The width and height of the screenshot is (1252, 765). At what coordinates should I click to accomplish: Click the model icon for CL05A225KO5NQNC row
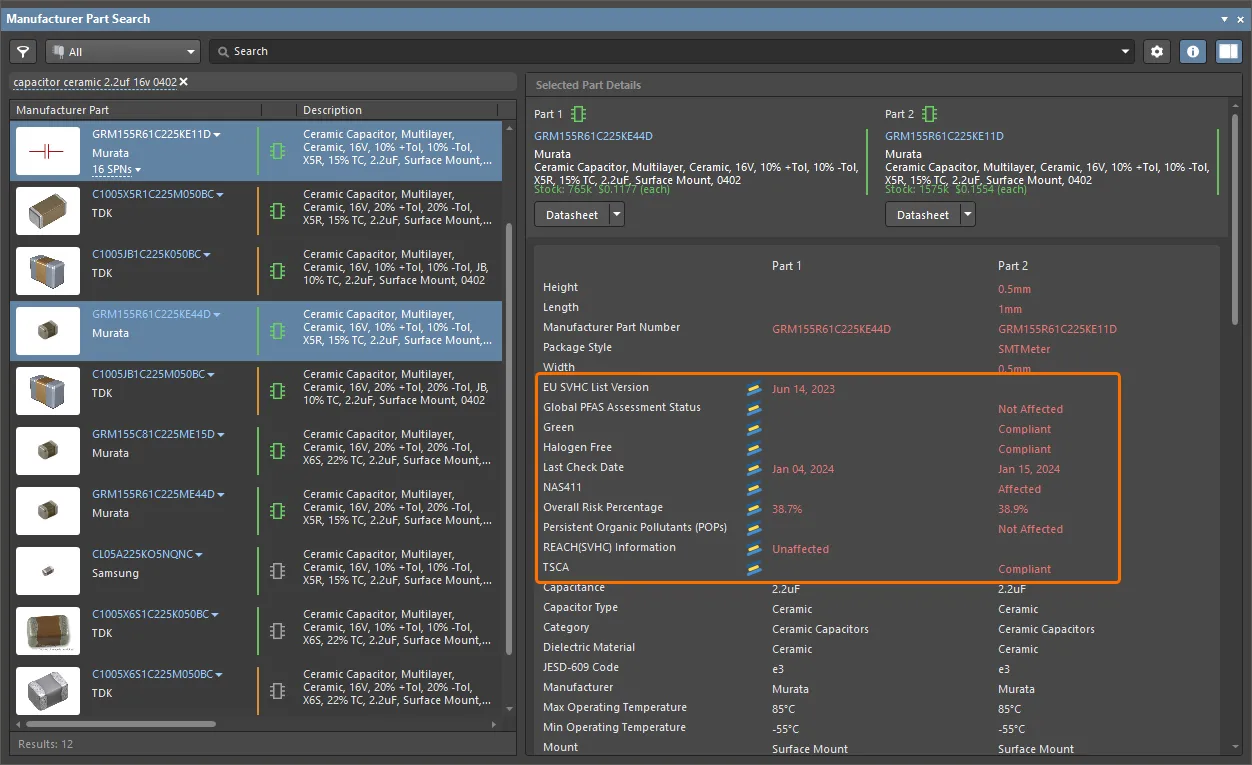pos(278,571)
